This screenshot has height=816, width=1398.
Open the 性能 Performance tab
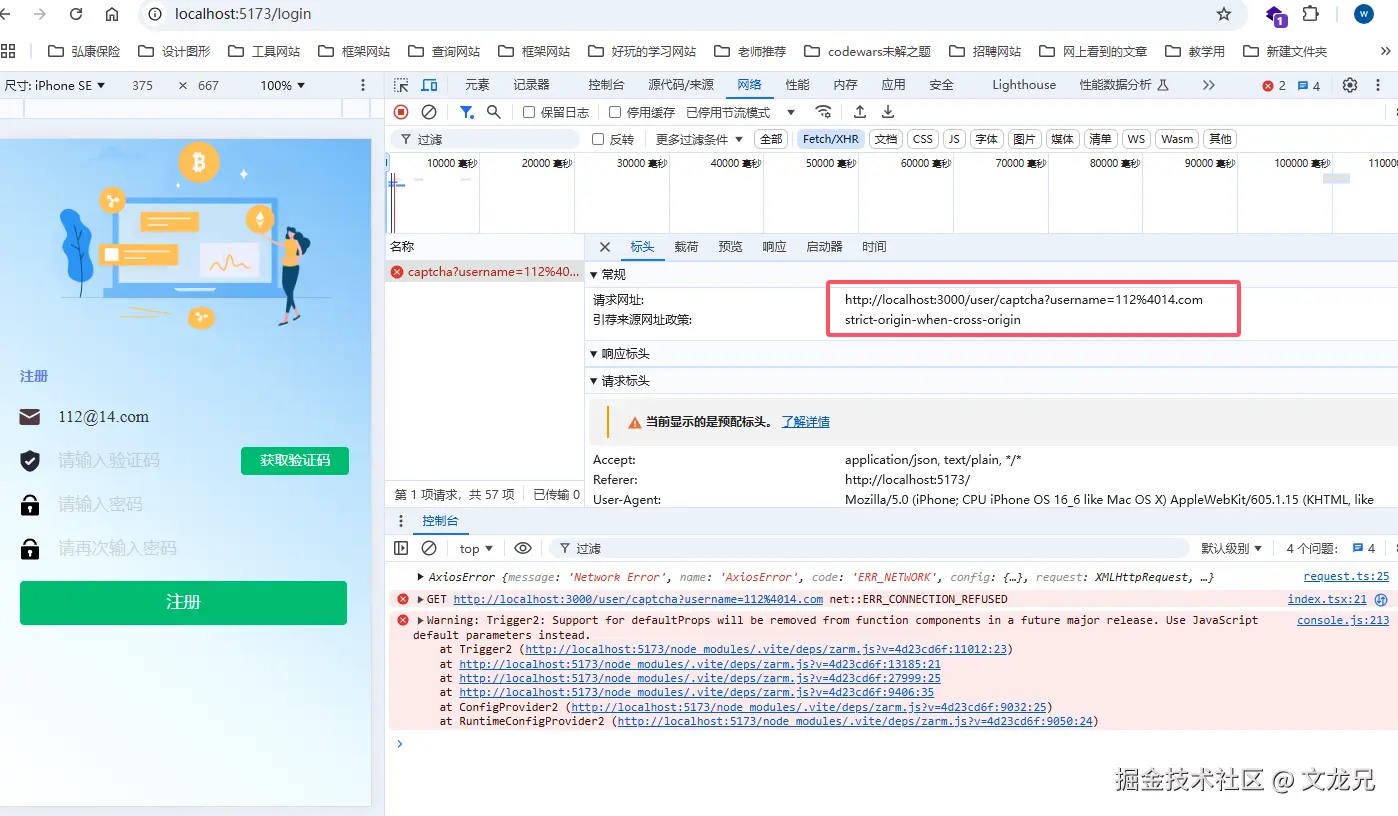click(797, 85)
